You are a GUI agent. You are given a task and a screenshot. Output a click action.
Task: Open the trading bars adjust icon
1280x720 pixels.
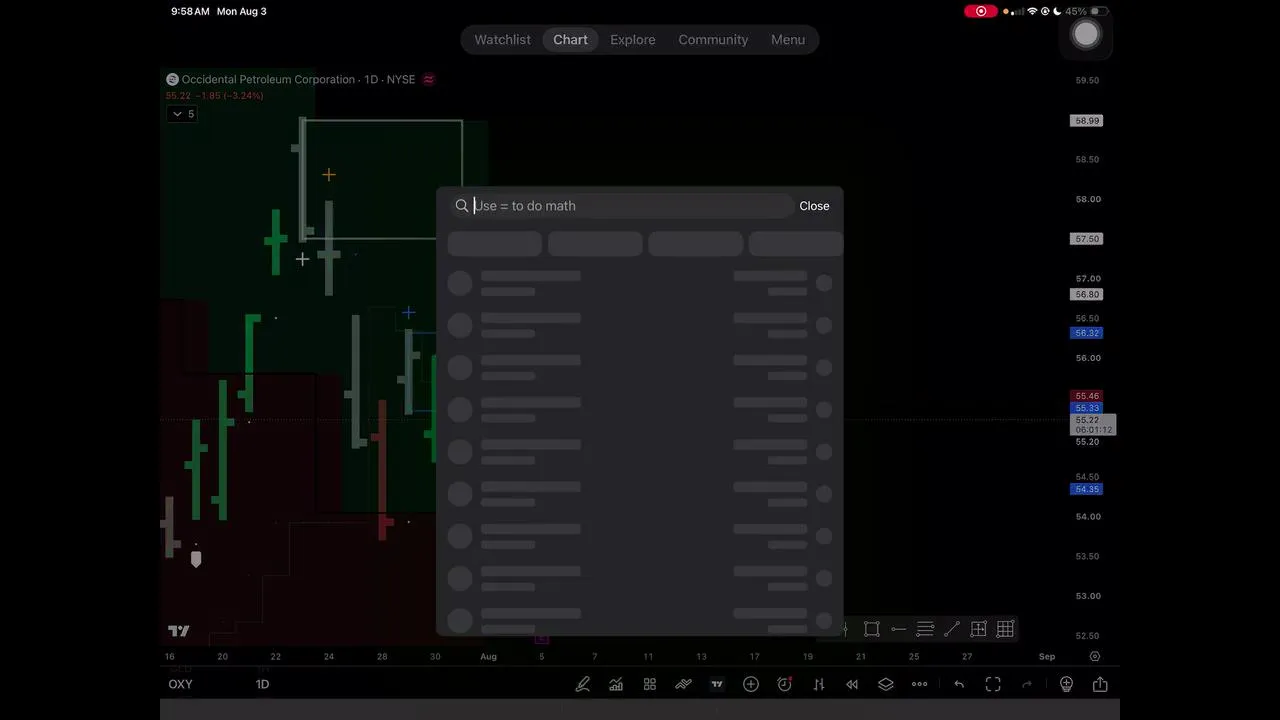(x=818, y=684)
